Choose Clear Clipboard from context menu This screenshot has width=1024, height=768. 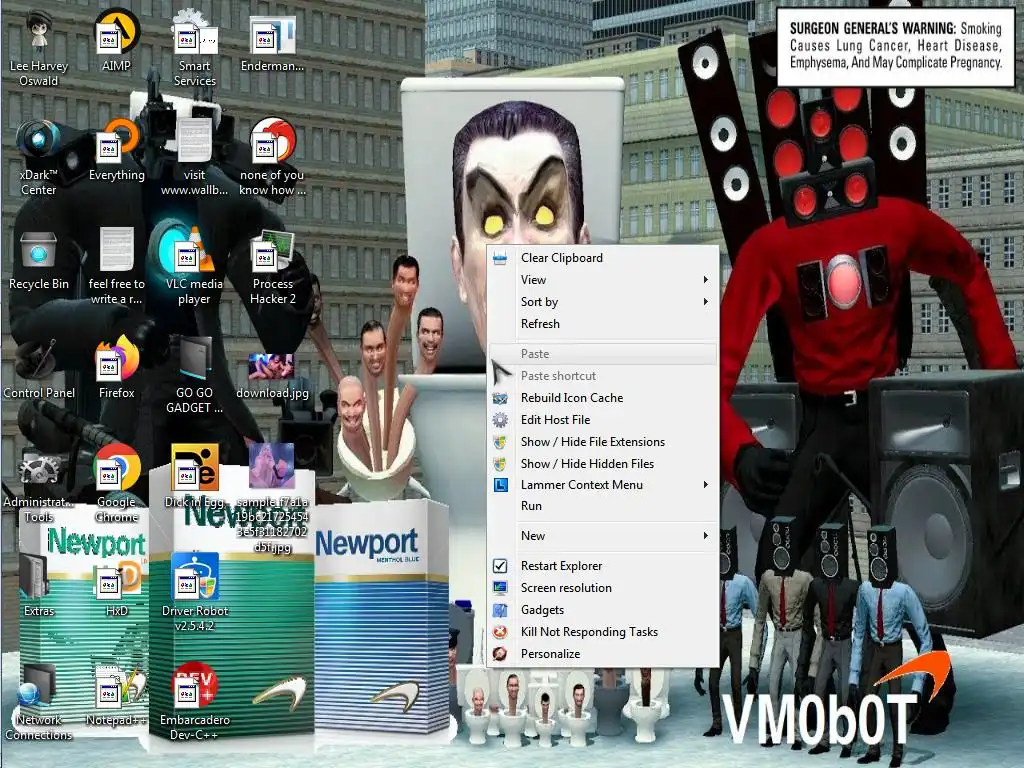tap(603, 258)
